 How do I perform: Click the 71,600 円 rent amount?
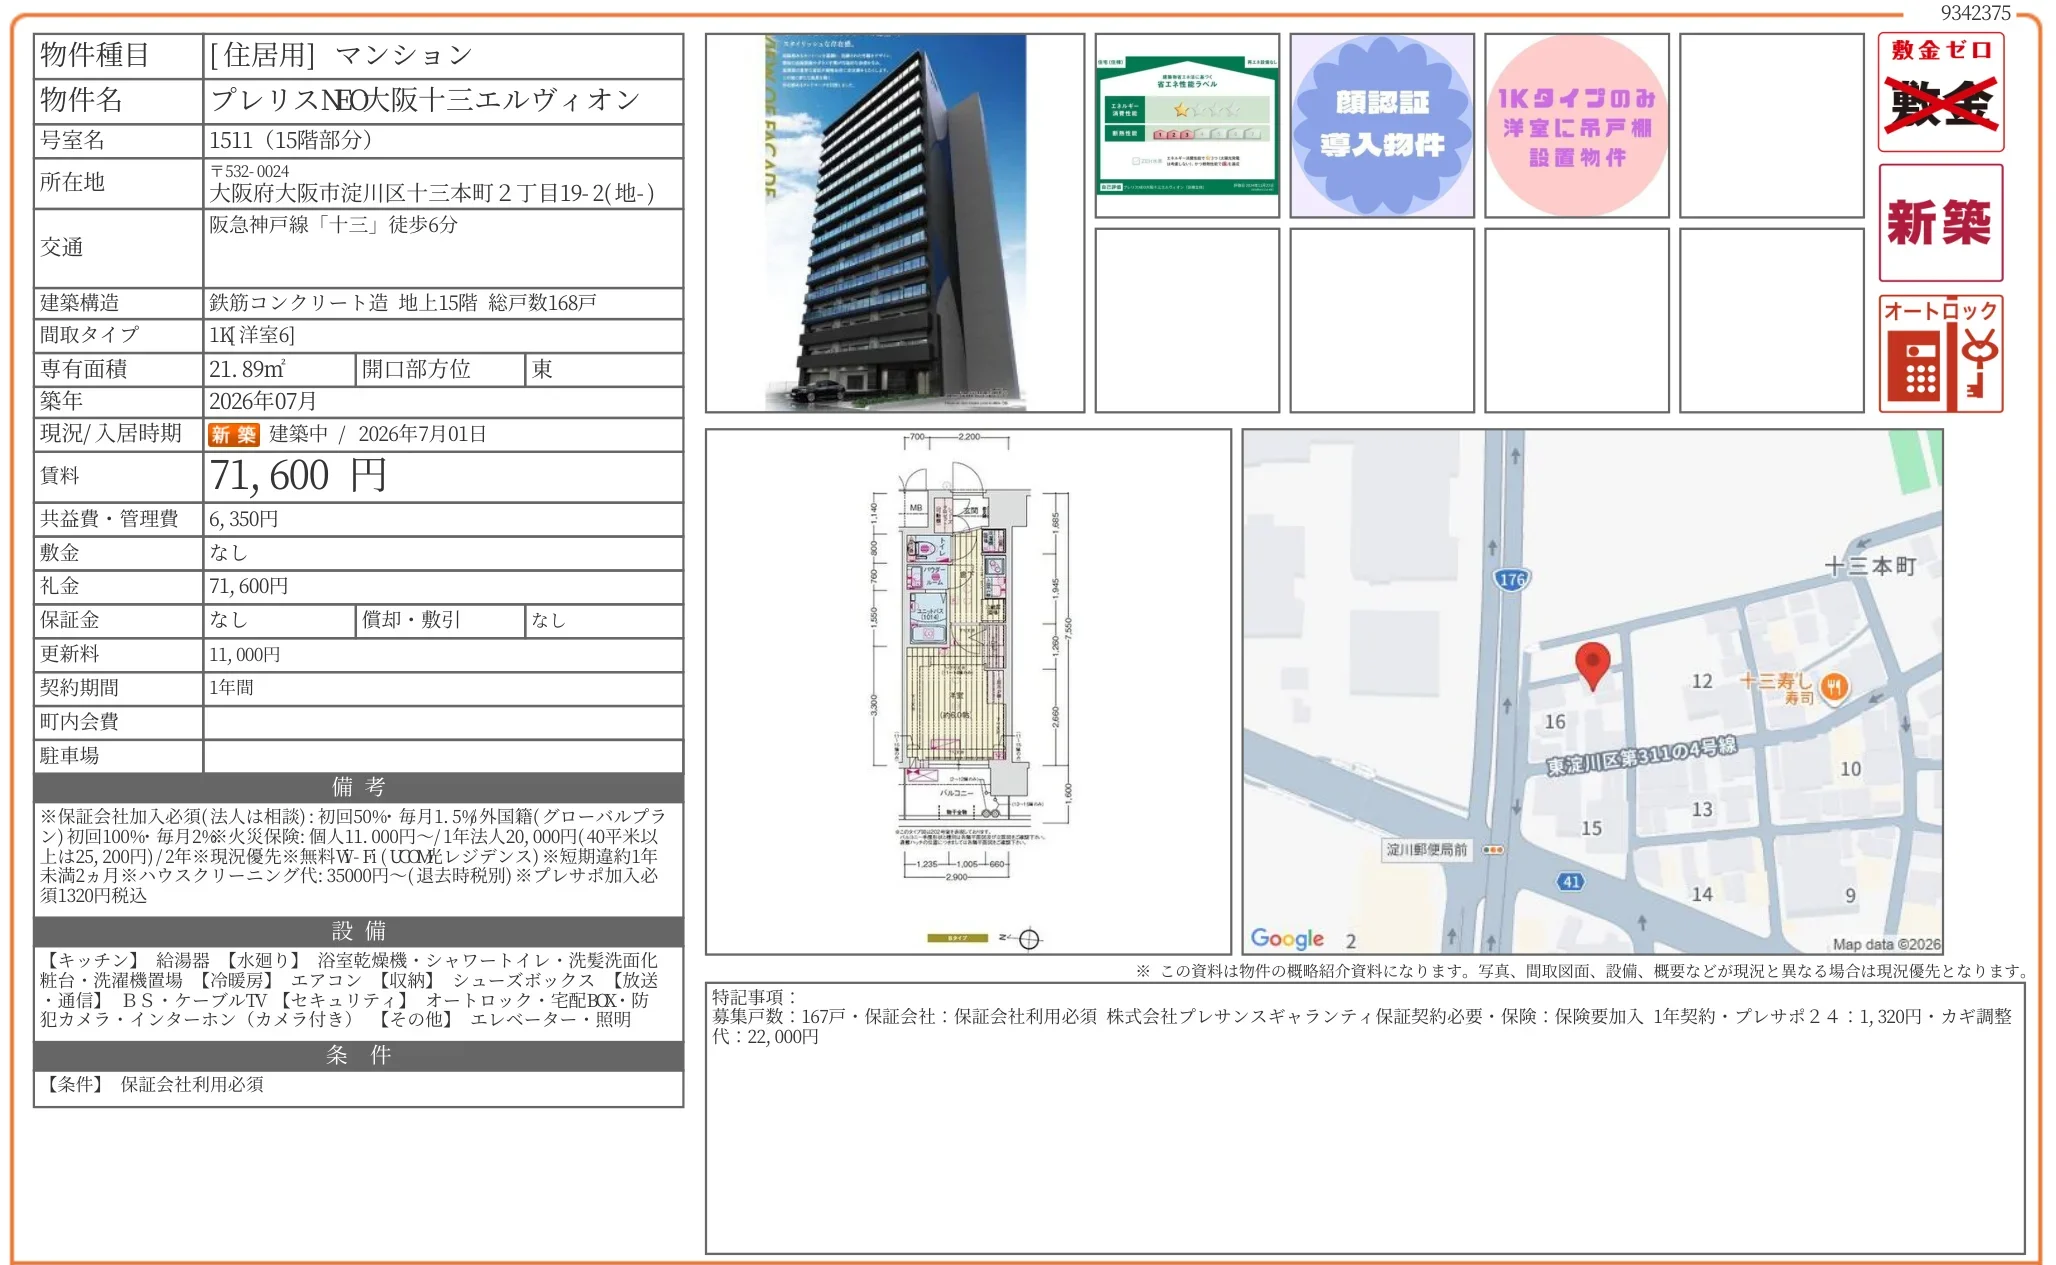coord(298,476)
